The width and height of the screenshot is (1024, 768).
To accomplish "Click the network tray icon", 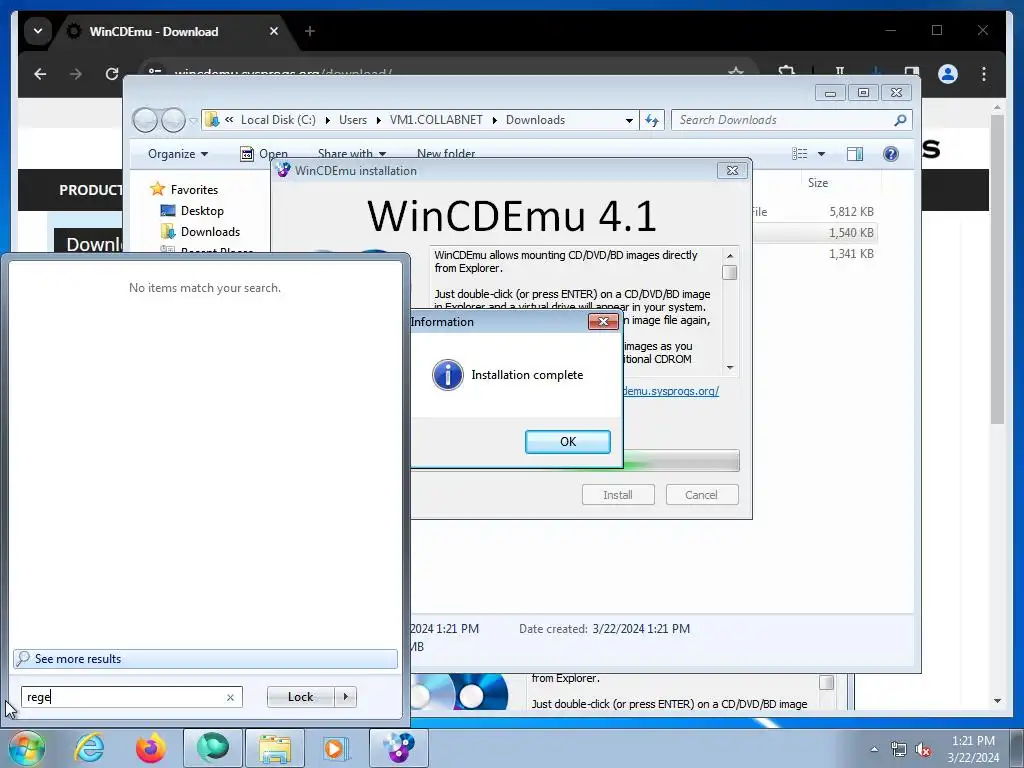I will tap(899, 749).
